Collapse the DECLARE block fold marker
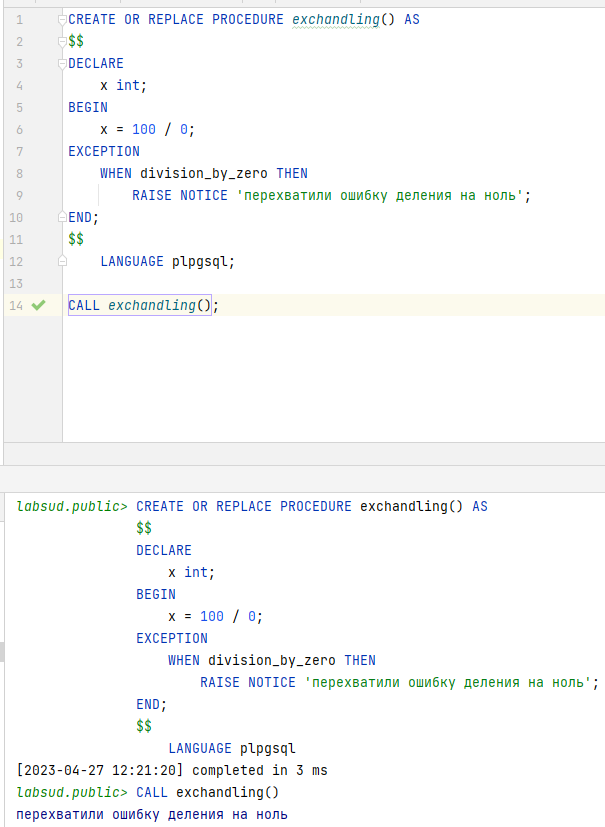The image size is (605, 827). 62,64
